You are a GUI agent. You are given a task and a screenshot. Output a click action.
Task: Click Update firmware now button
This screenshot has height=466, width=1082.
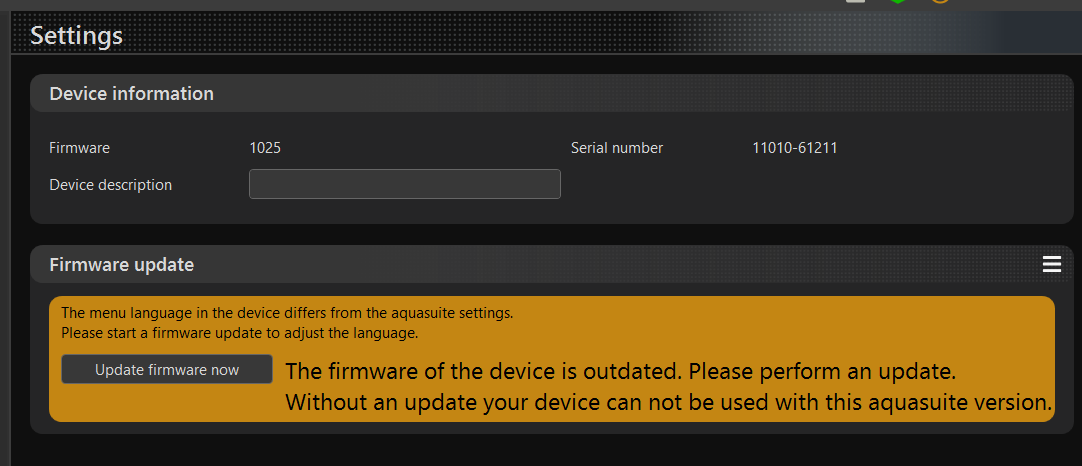167,369
